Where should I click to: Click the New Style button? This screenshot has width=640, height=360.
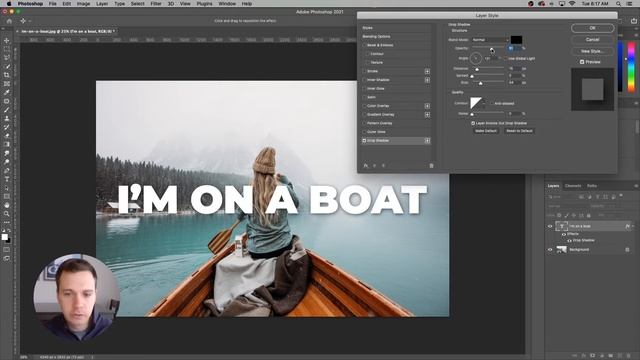pos(592,51)
